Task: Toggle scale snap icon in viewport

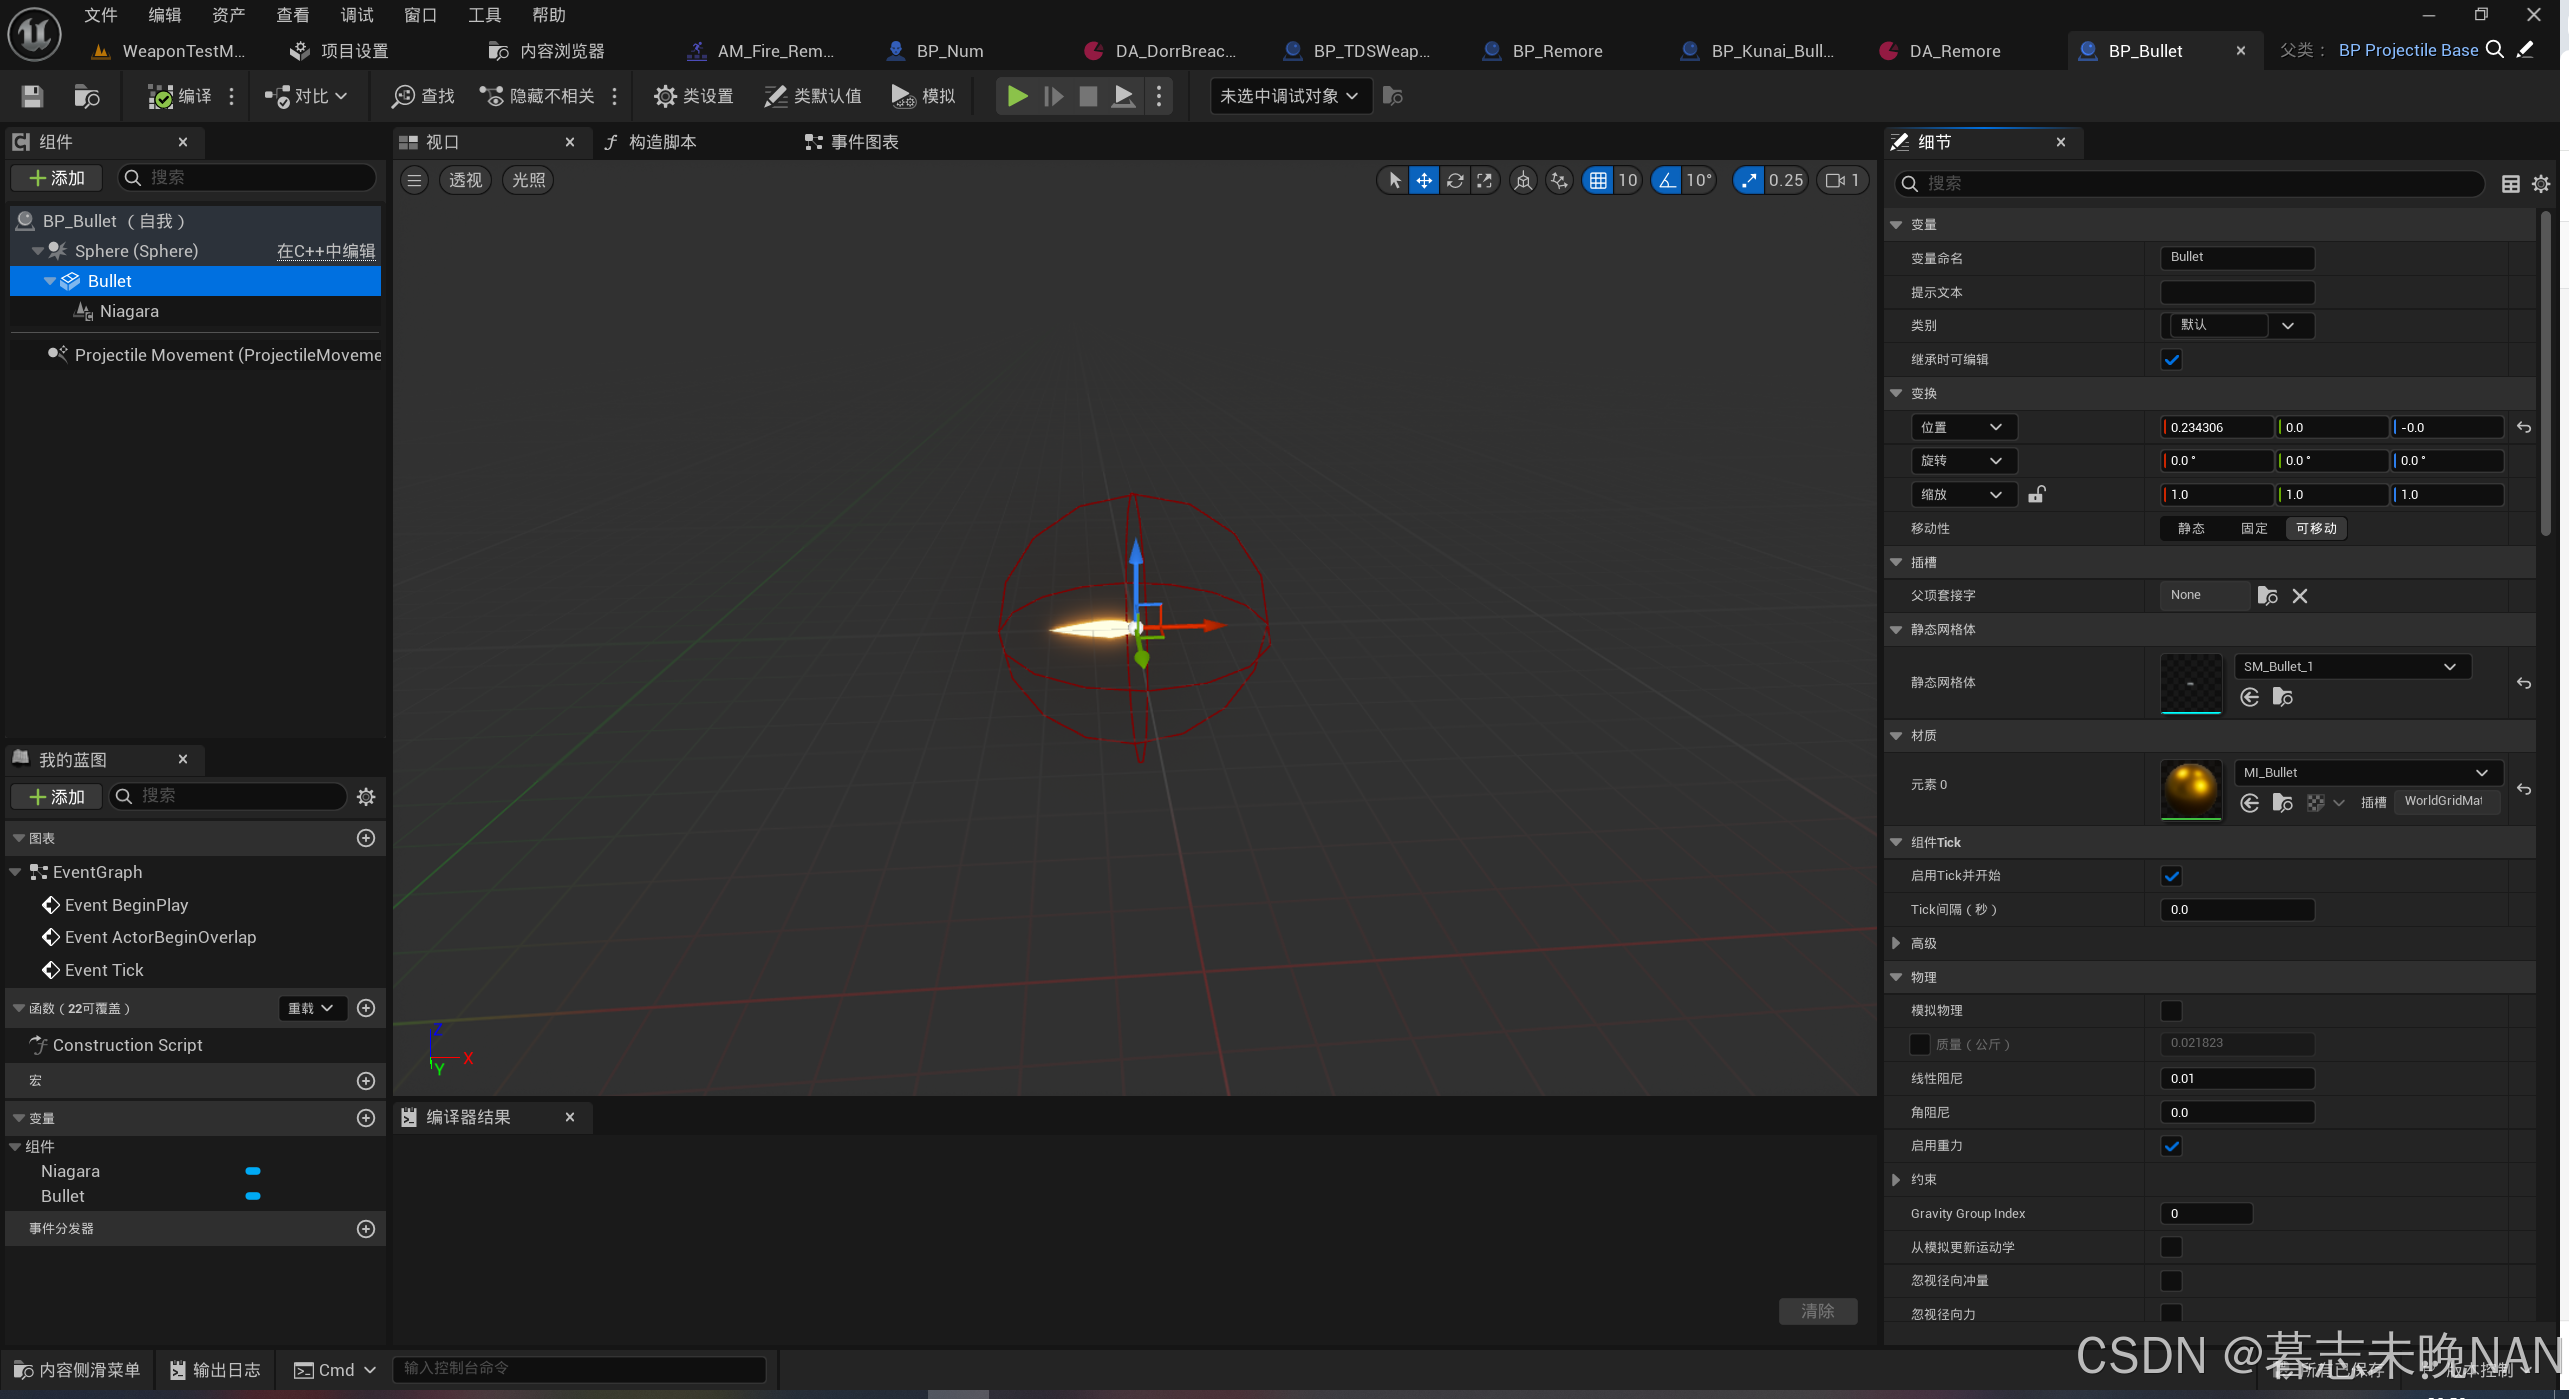Action: click(1748, 180)
